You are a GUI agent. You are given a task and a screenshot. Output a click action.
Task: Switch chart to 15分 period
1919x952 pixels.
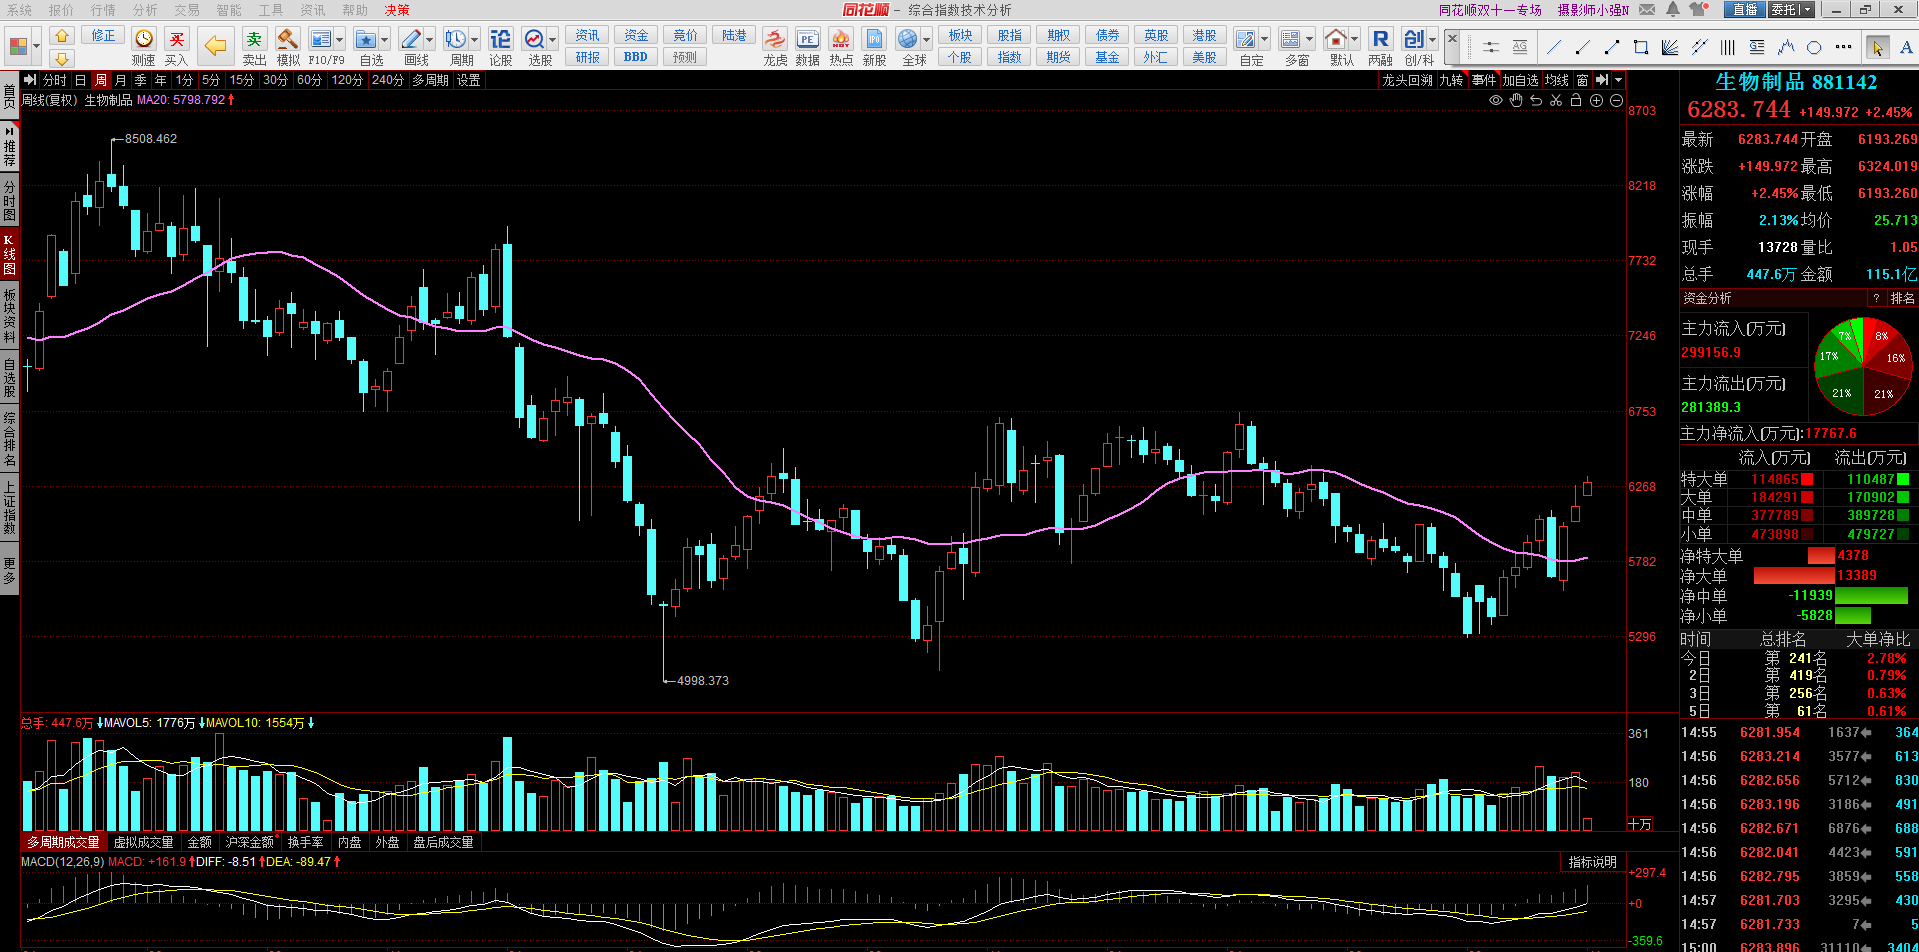tap(241, 80)
